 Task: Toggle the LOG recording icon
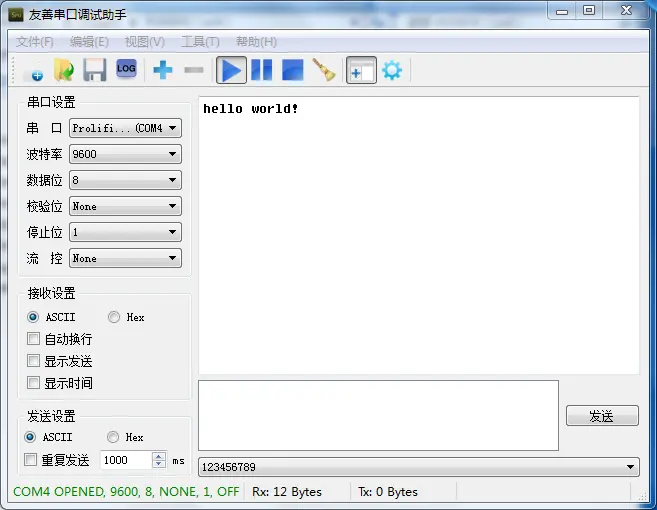pos(126,70)
